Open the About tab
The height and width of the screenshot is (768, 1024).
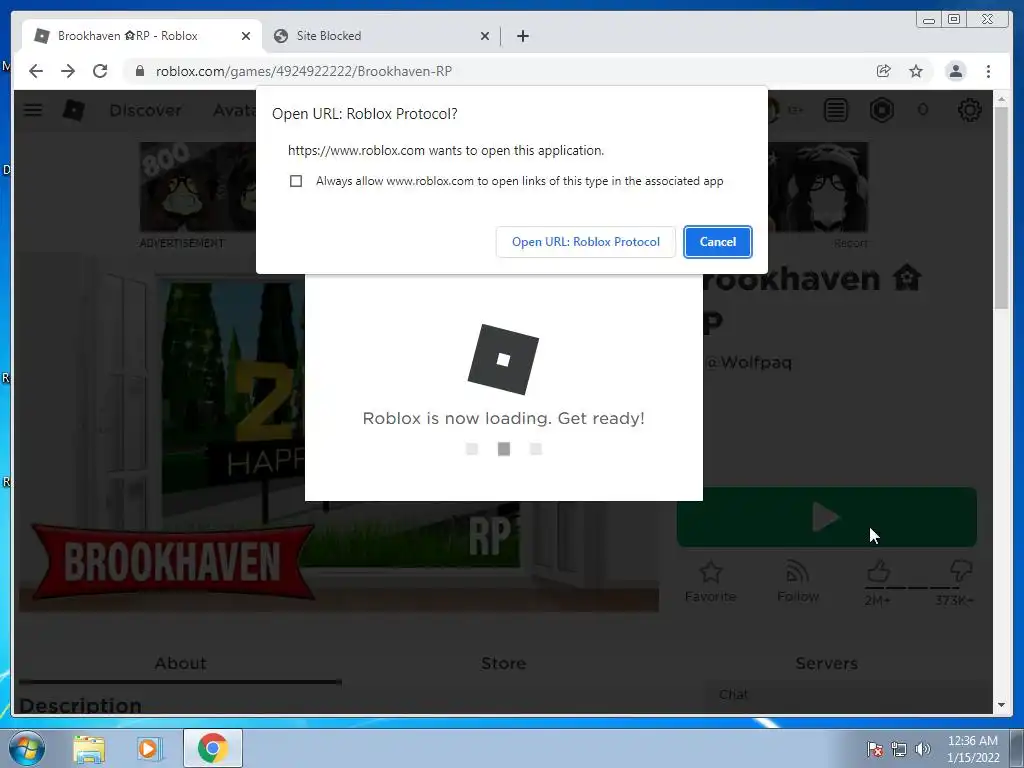tap(180, 664)
